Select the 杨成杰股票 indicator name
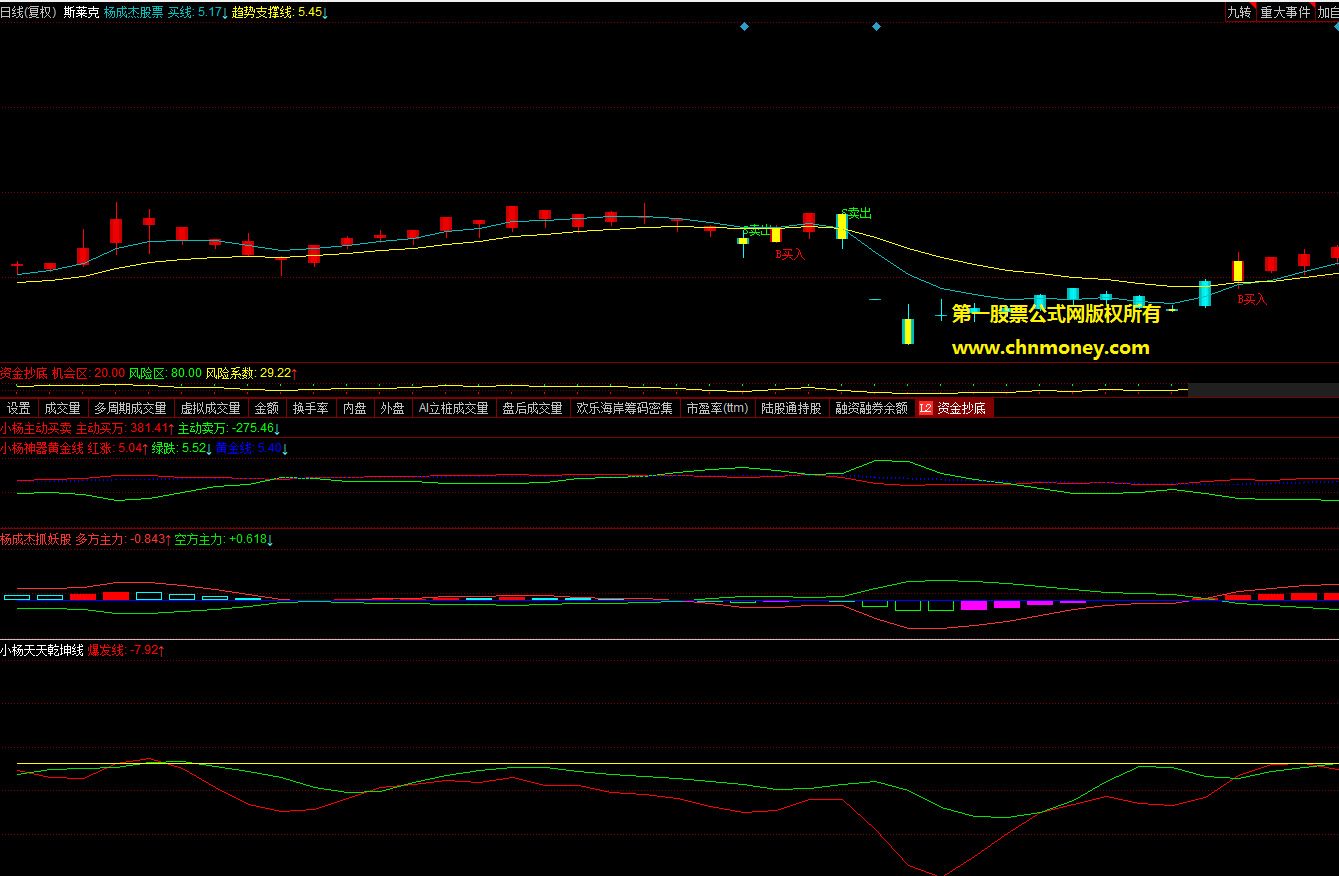Screen dimensions: 1339x876 coord(133,13)
